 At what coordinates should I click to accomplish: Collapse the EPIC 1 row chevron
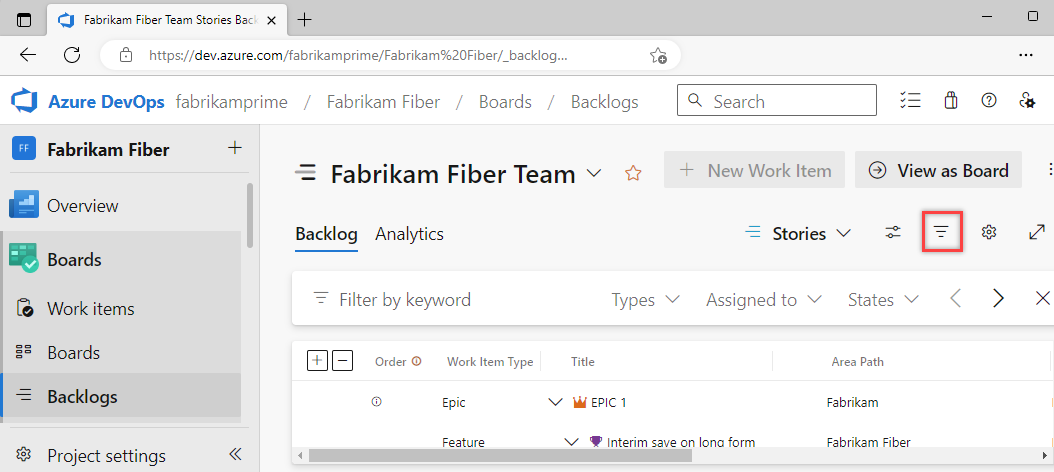[555, 402]
